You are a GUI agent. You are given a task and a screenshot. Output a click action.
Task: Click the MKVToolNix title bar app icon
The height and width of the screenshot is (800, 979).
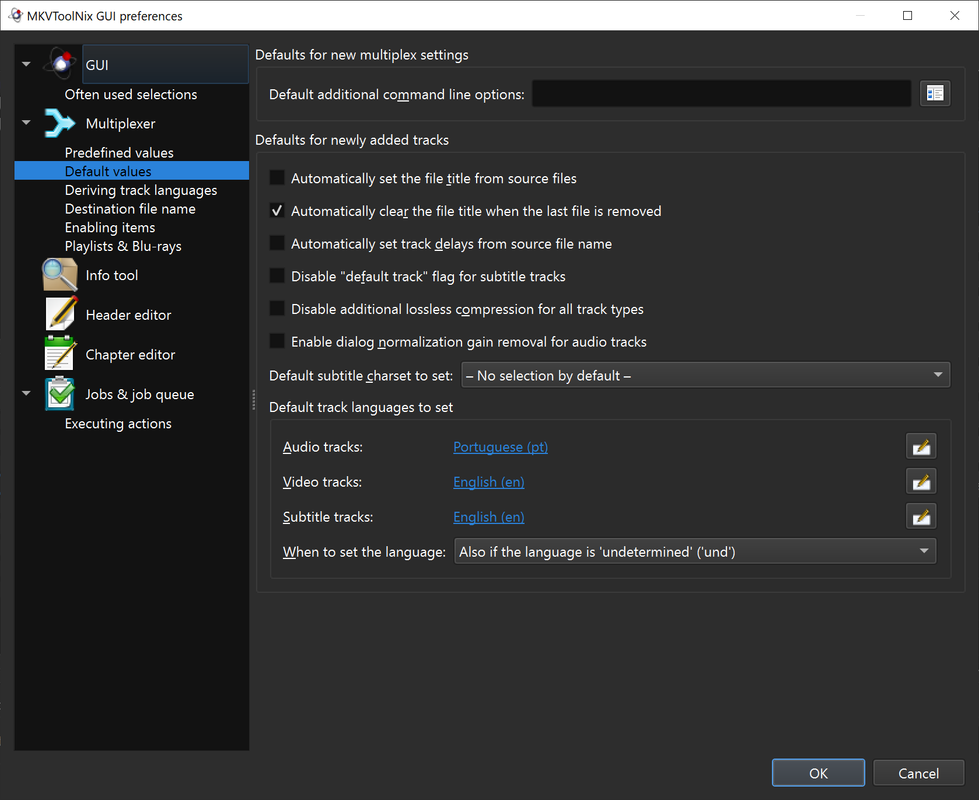tap(16, 15)
